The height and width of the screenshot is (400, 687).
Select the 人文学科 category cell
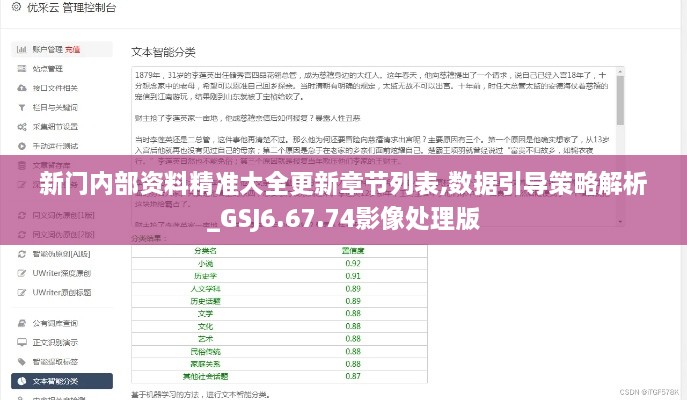205,289
